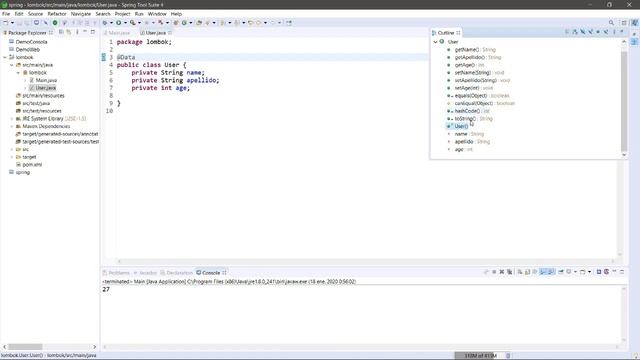640x360 pixels.
Task: Open the Refactor menu
Action: (57, 14)
